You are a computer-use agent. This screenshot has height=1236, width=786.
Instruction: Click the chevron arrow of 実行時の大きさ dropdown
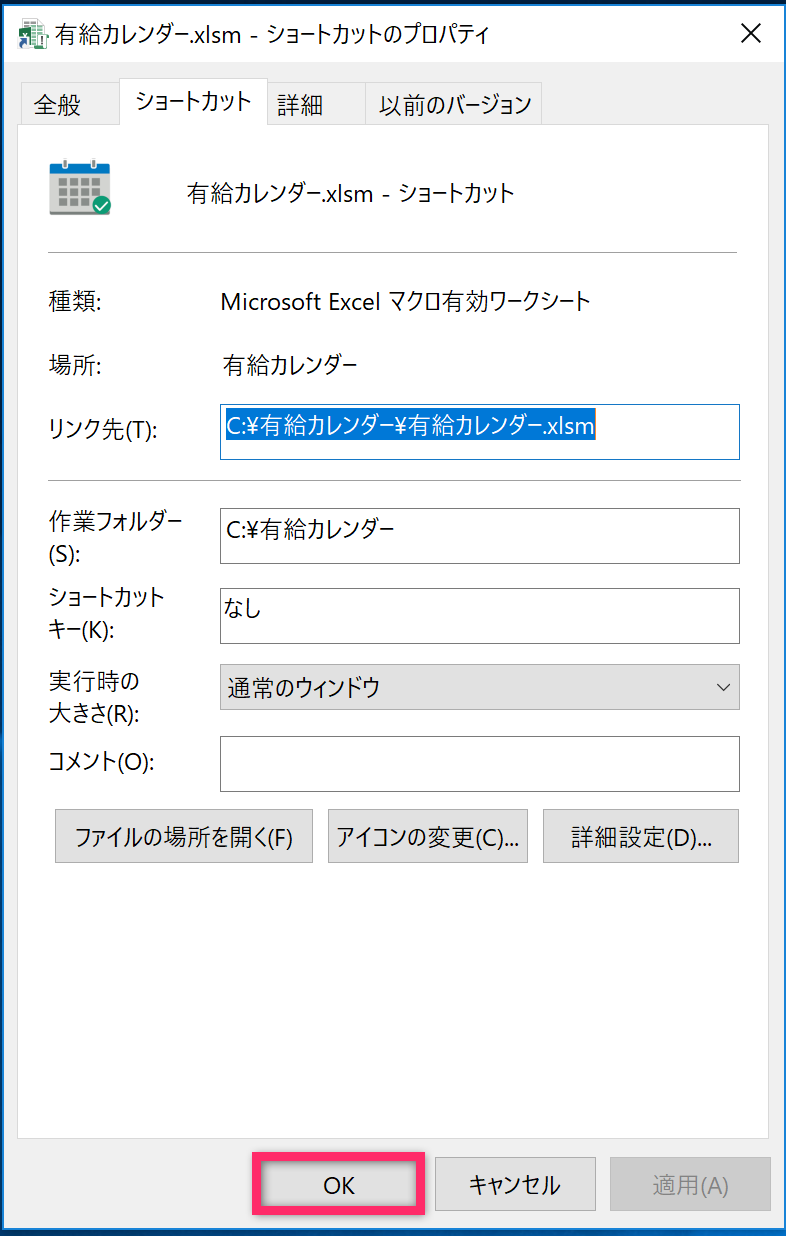click(x=723, y=687)
